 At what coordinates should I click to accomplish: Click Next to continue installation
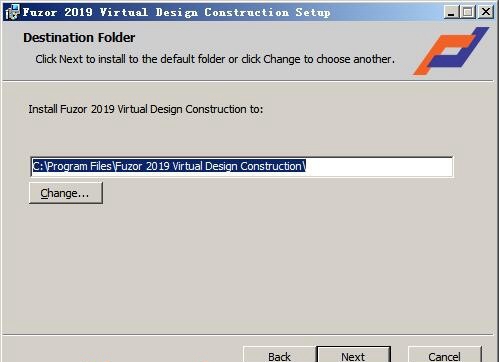(353, 355)
